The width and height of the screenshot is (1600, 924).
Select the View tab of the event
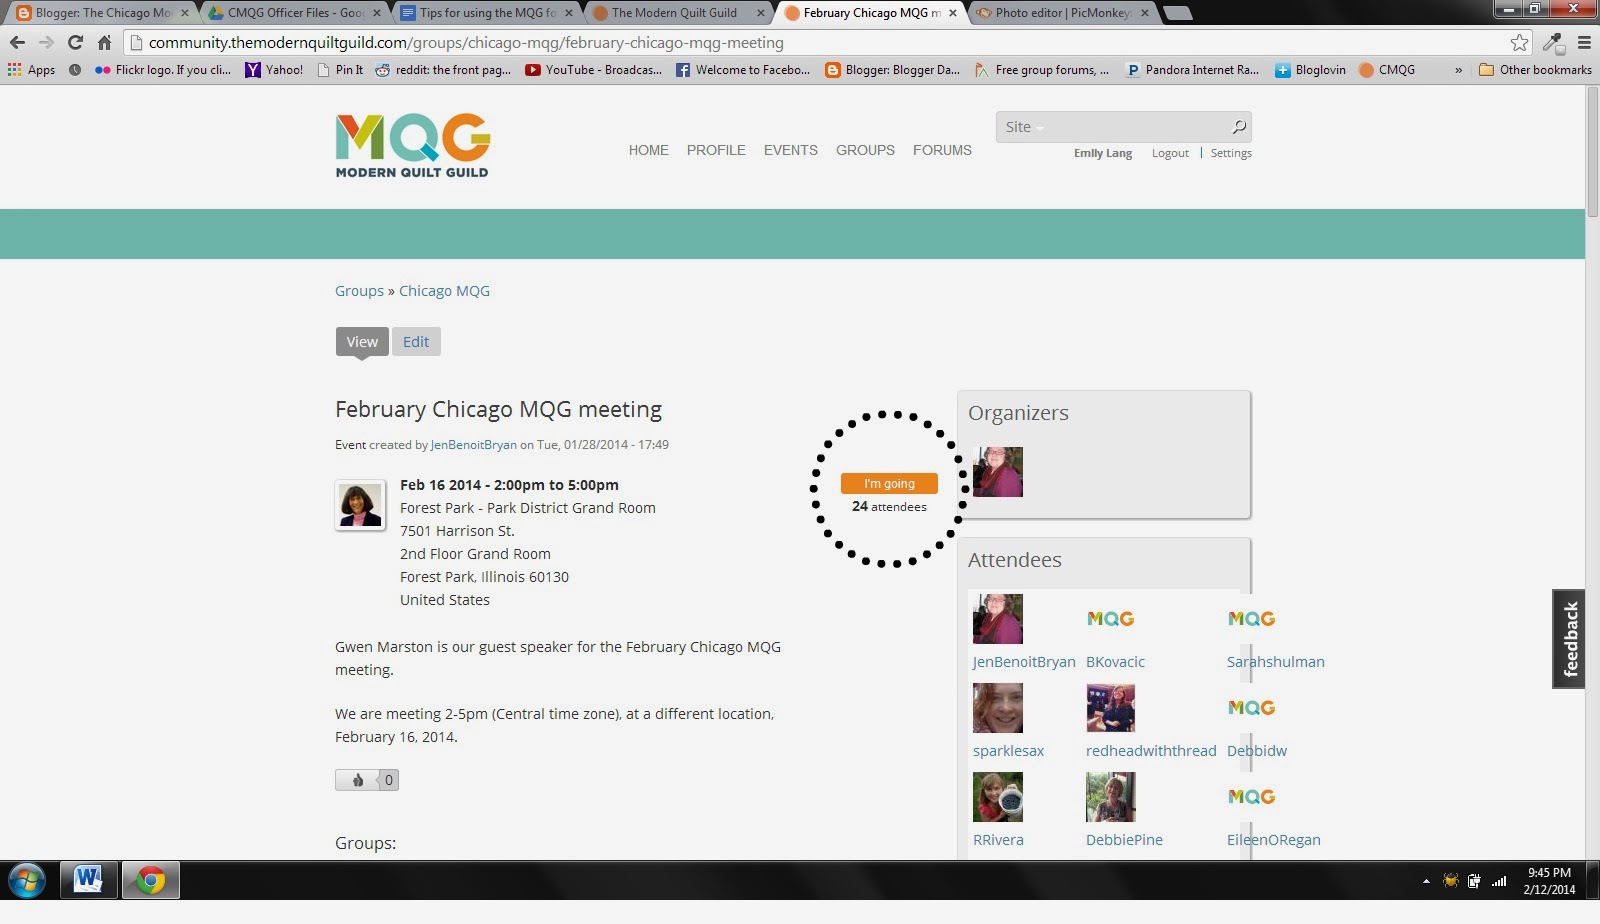click(362, 342)
